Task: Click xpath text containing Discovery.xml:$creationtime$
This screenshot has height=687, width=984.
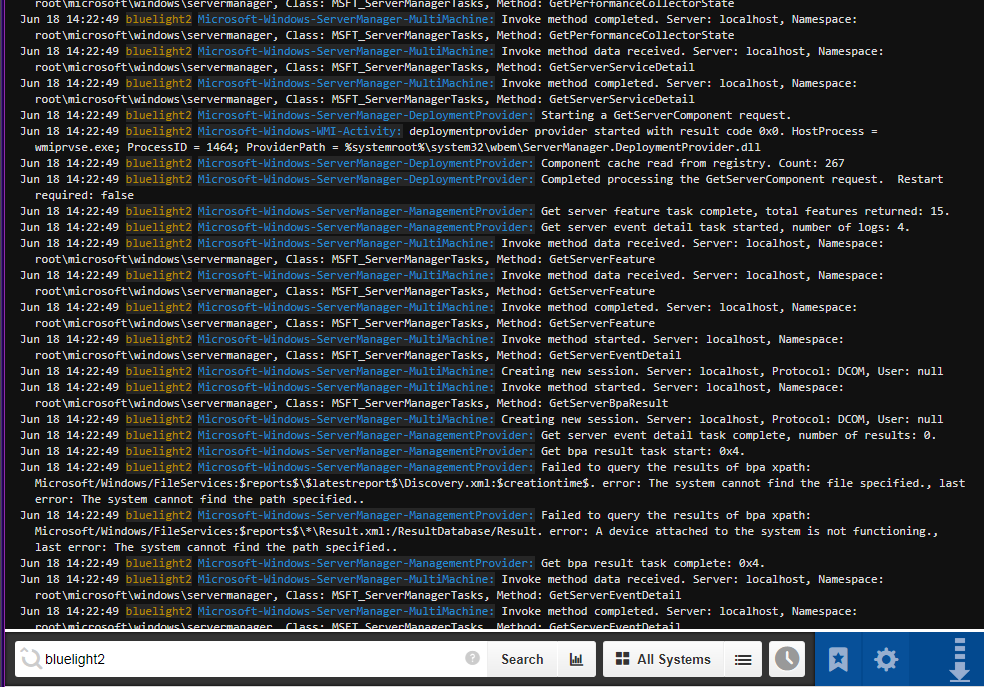Action: coord(313,483)
